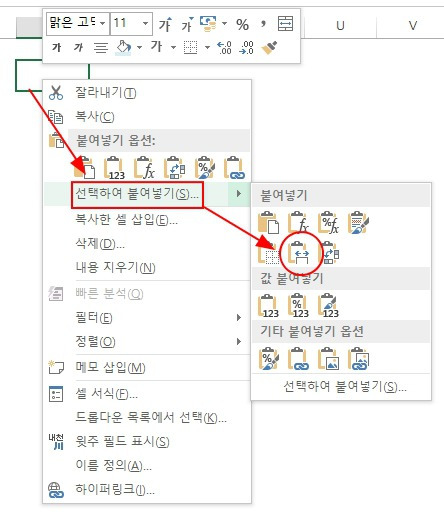Toggle bold 가 in mini toolbar
The width and height of the screenshot is (444, 512).
57,48
